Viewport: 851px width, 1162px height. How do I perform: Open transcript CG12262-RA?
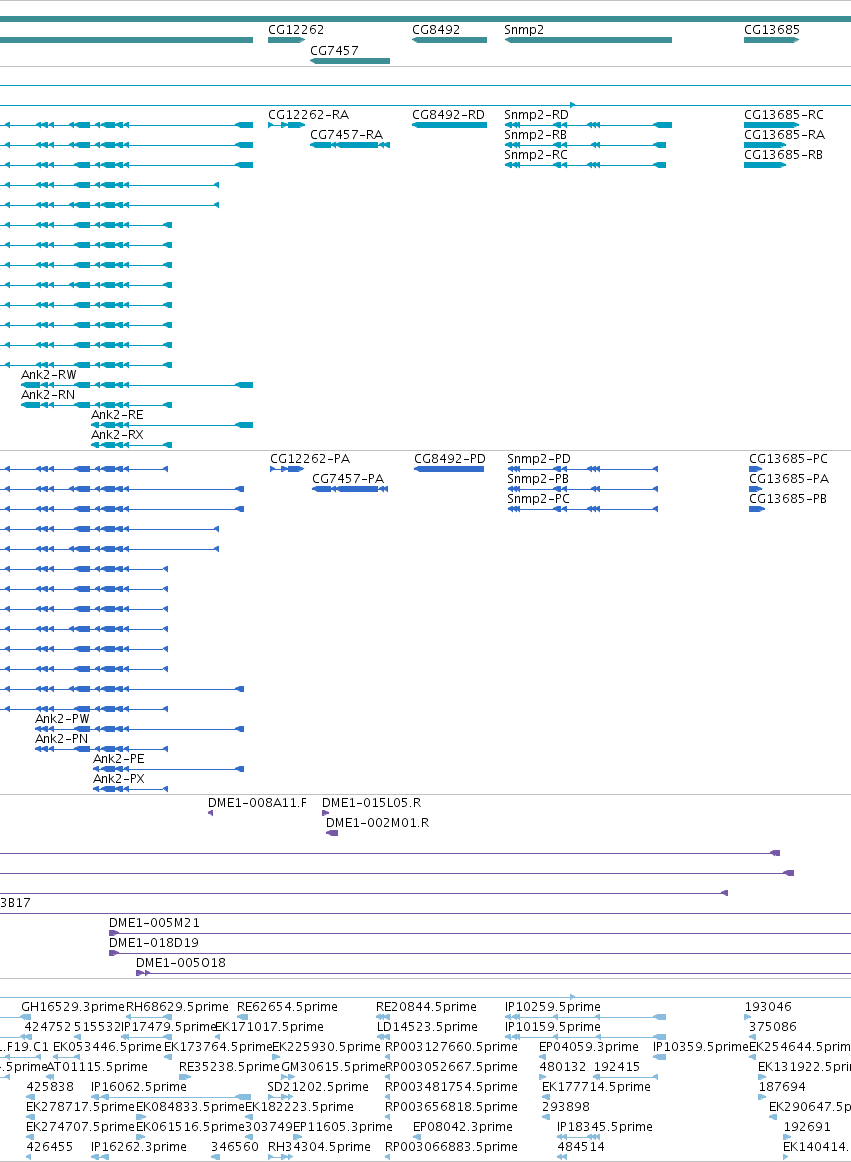click(308, 115)
